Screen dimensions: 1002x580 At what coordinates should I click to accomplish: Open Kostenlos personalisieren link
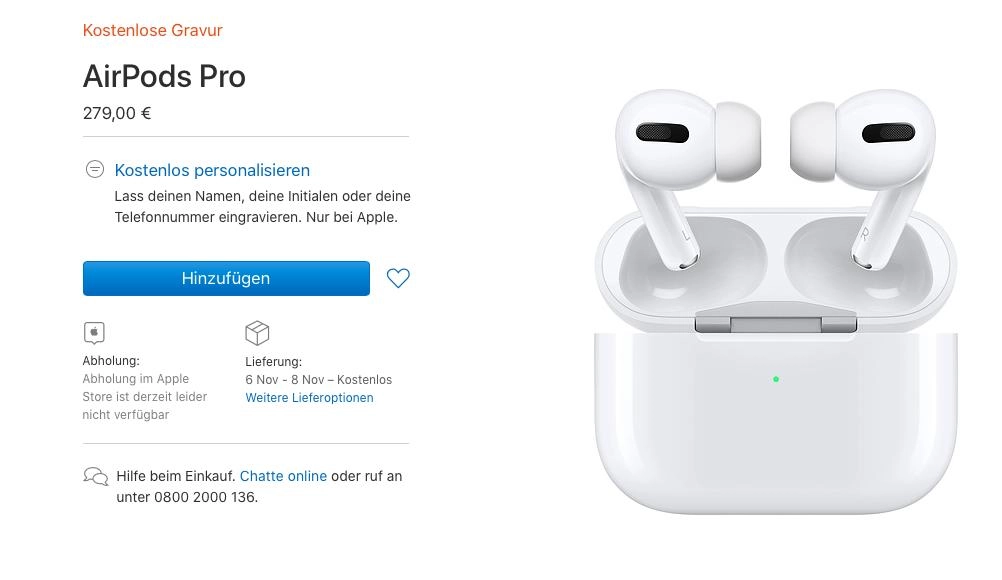point(212,171)
